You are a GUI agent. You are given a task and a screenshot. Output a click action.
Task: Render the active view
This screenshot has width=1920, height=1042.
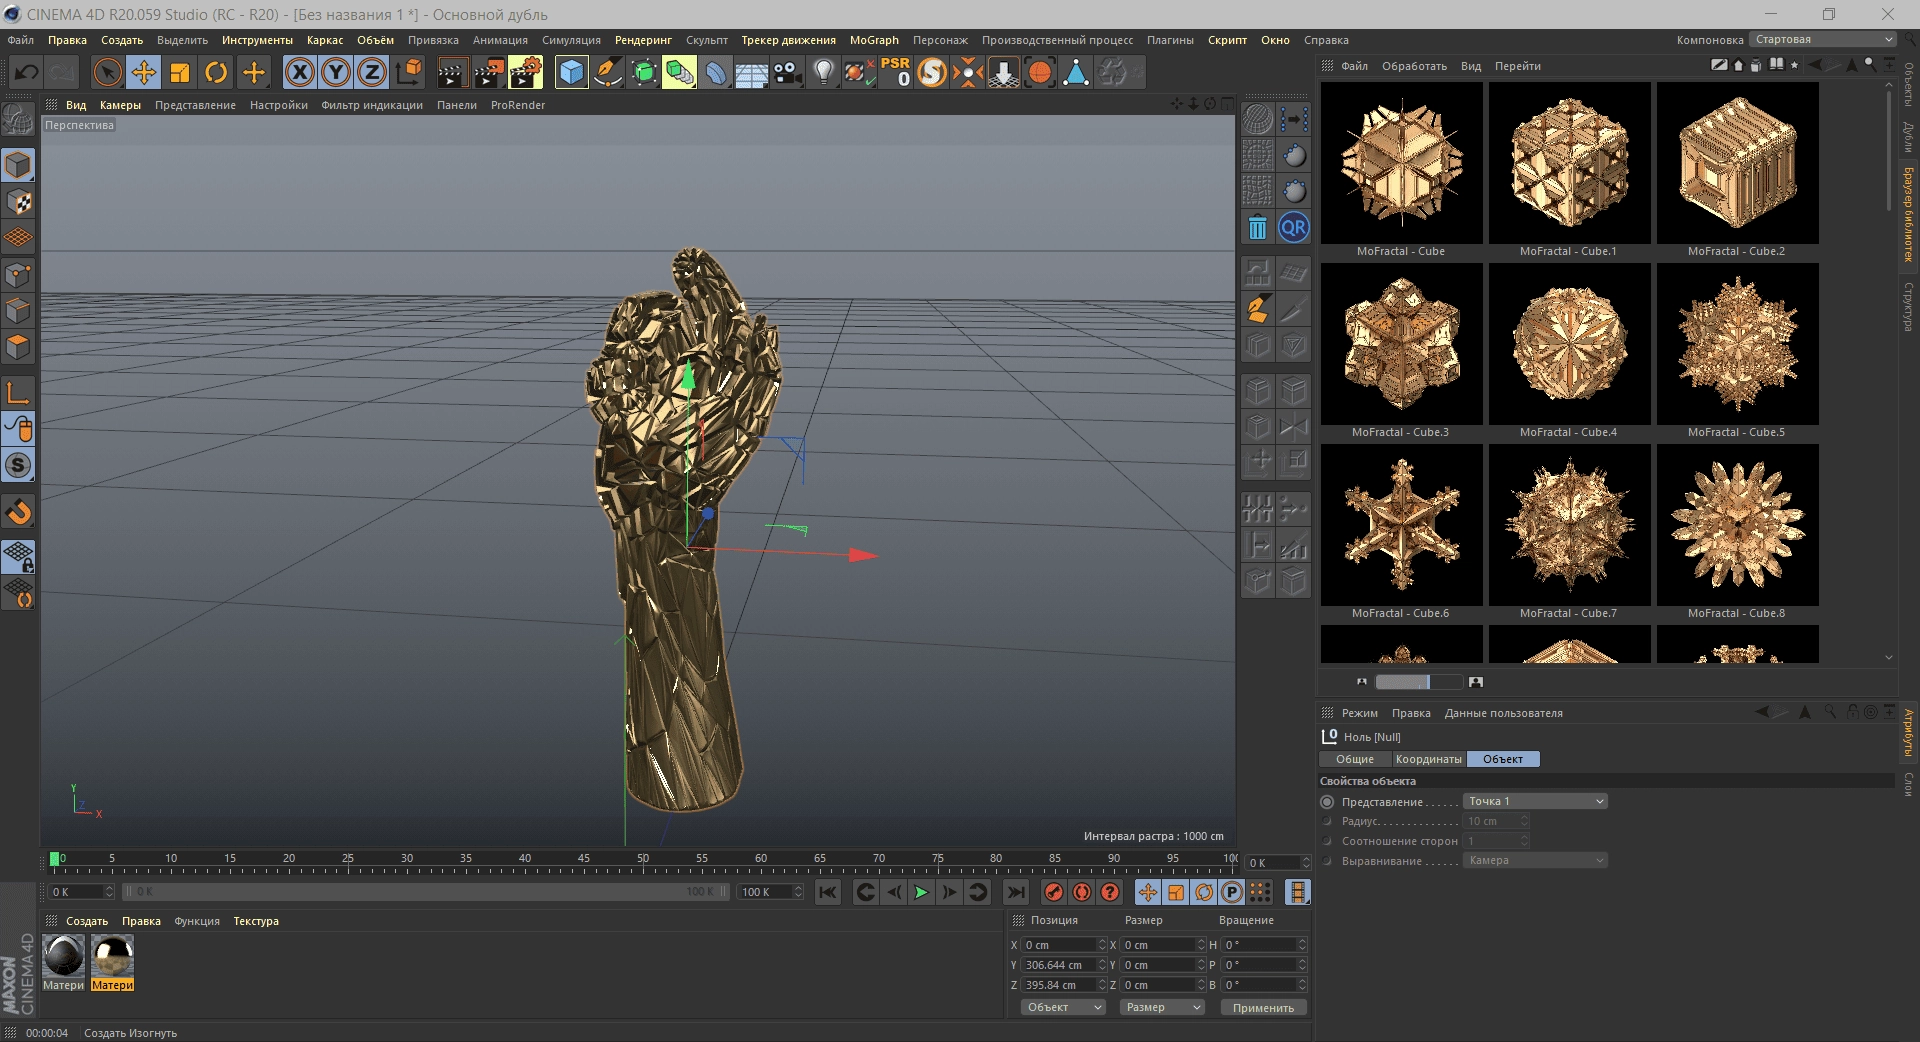(452, 72)
